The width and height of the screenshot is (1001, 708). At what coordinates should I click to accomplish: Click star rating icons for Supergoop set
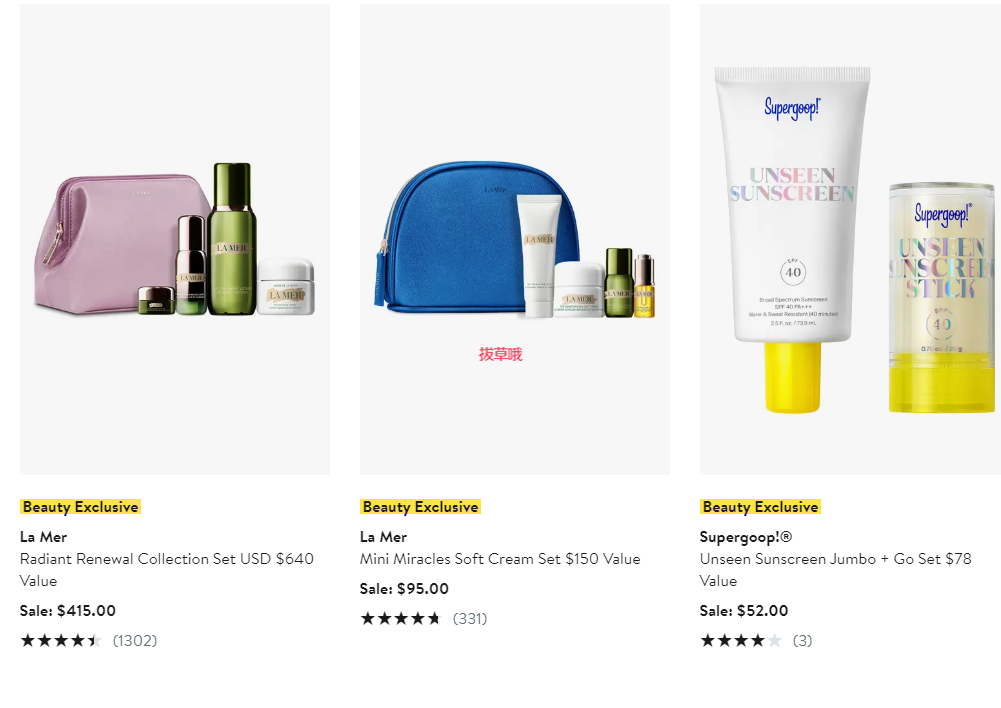pos(741,640)
